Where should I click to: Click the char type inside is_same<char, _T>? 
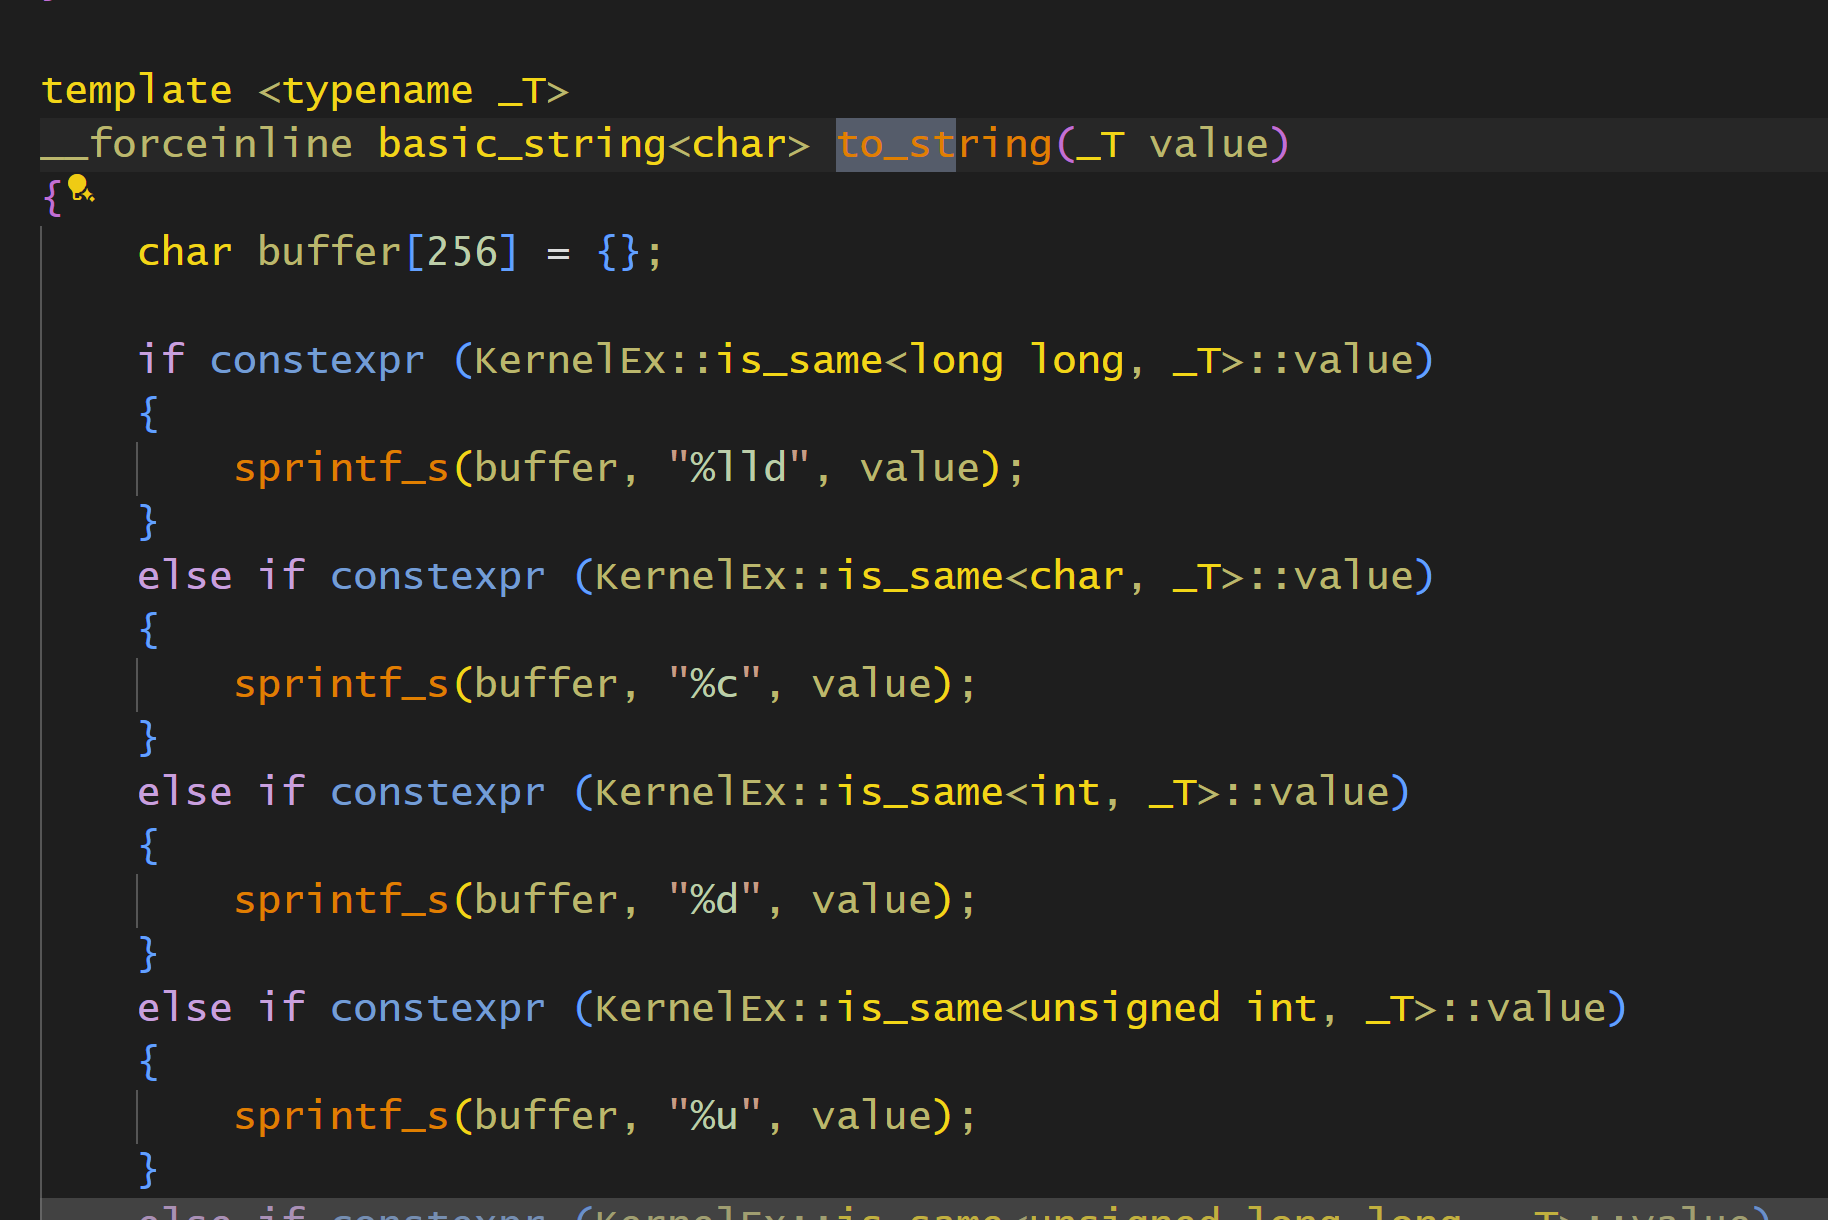[1076, 576]
